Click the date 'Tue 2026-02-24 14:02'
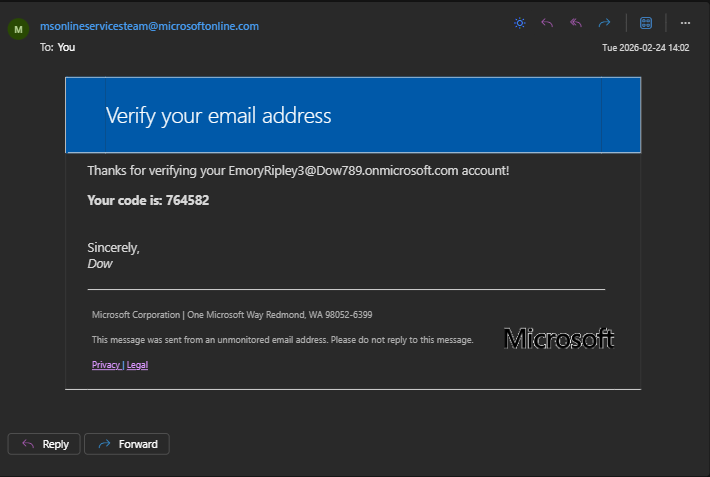This screenshot has width=710, height=477. [x=645, y=48]
